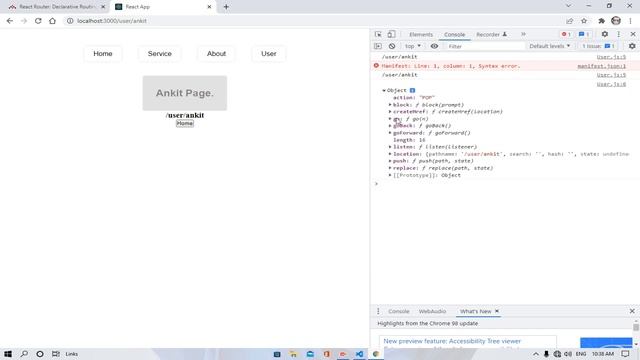Switch to the Recorder tab
The width and height of the screenshot is (640, 360).
[491, 35]
